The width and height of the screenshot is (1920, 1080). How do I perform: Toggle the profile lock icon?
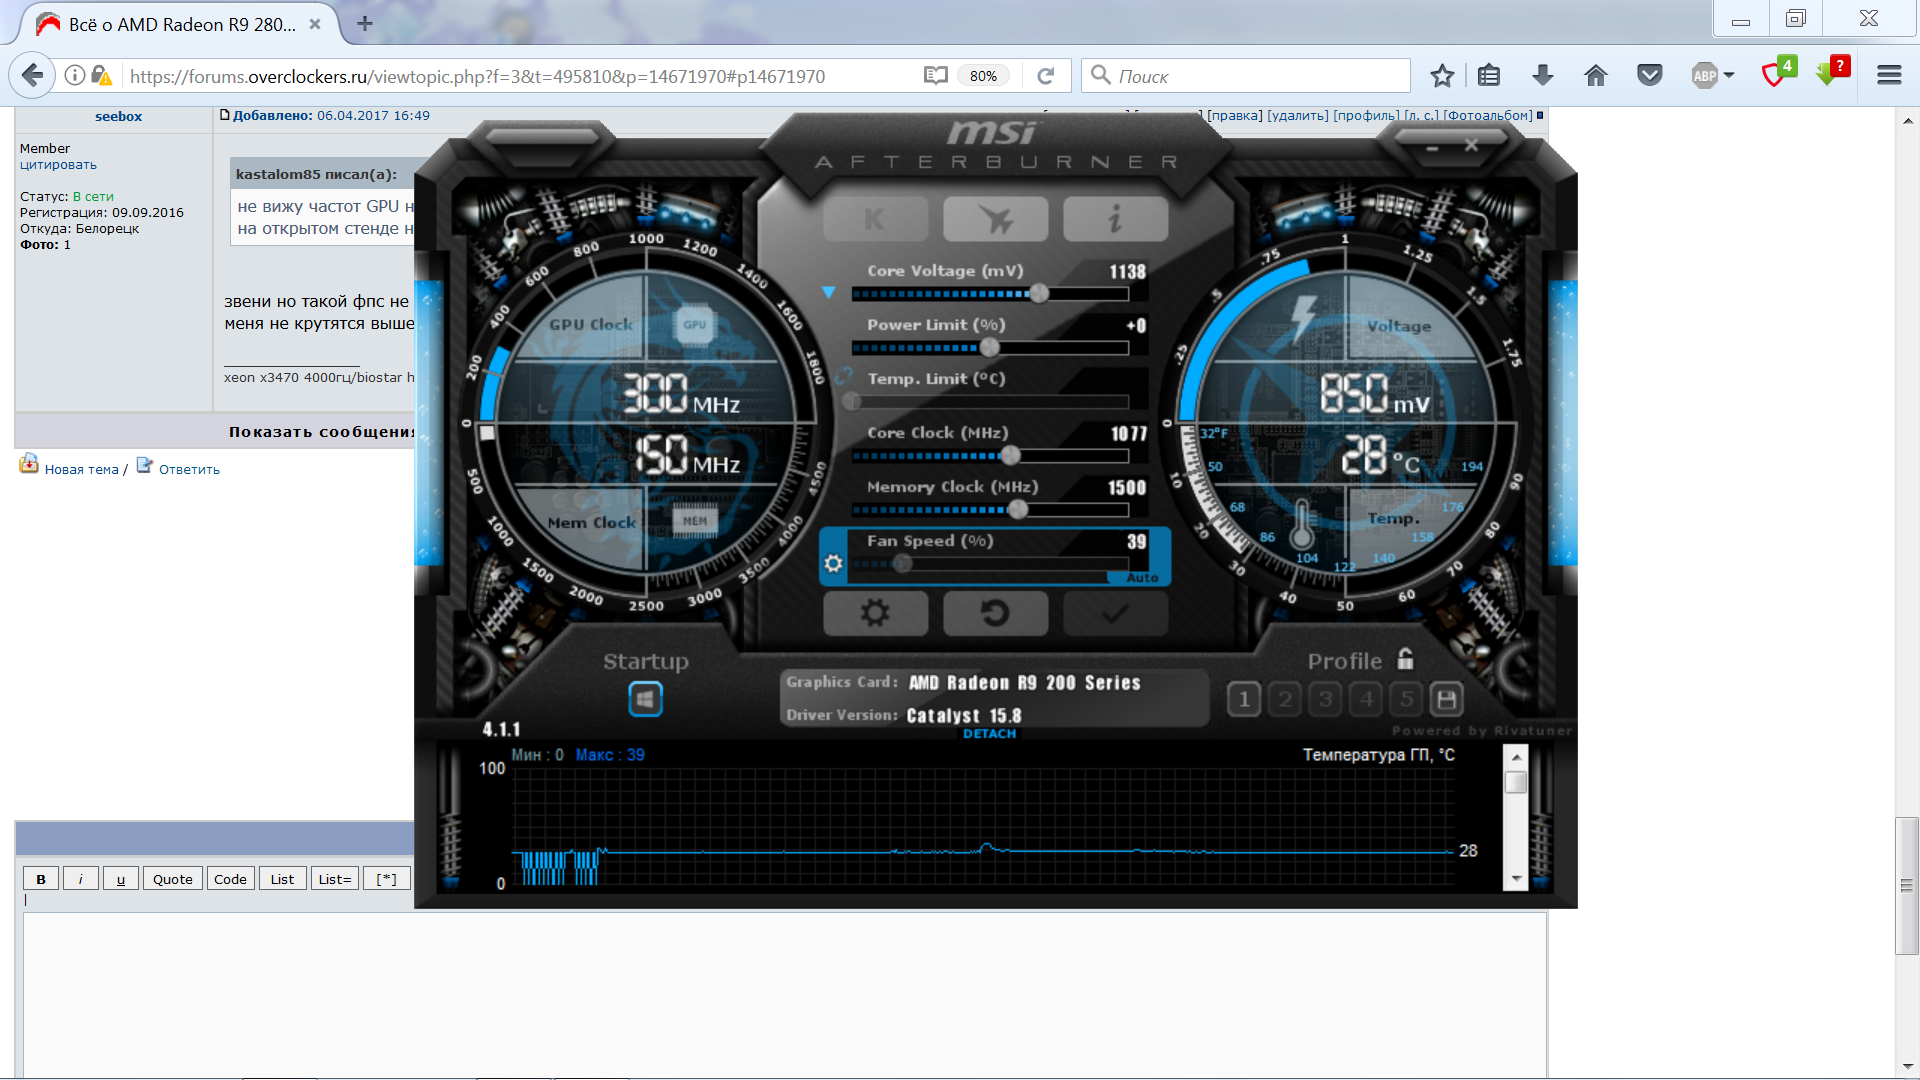pyautogui.click(x=1406, y=659)
